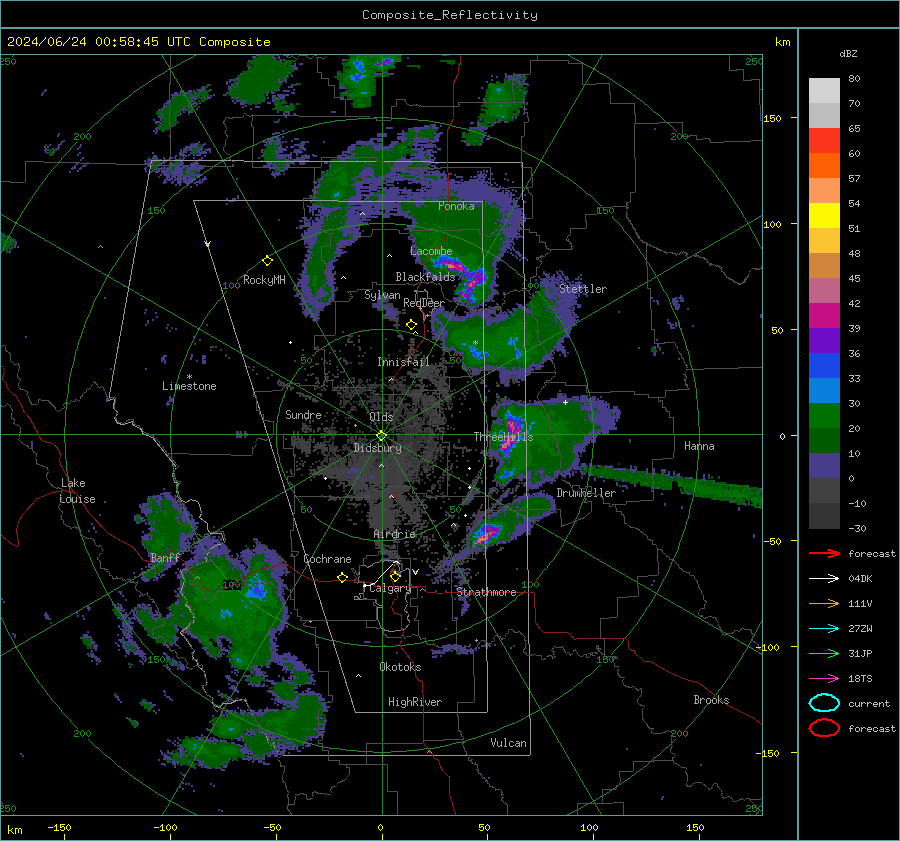
Task: Click the orange 111V arrow icon
Action: (824, 603)
